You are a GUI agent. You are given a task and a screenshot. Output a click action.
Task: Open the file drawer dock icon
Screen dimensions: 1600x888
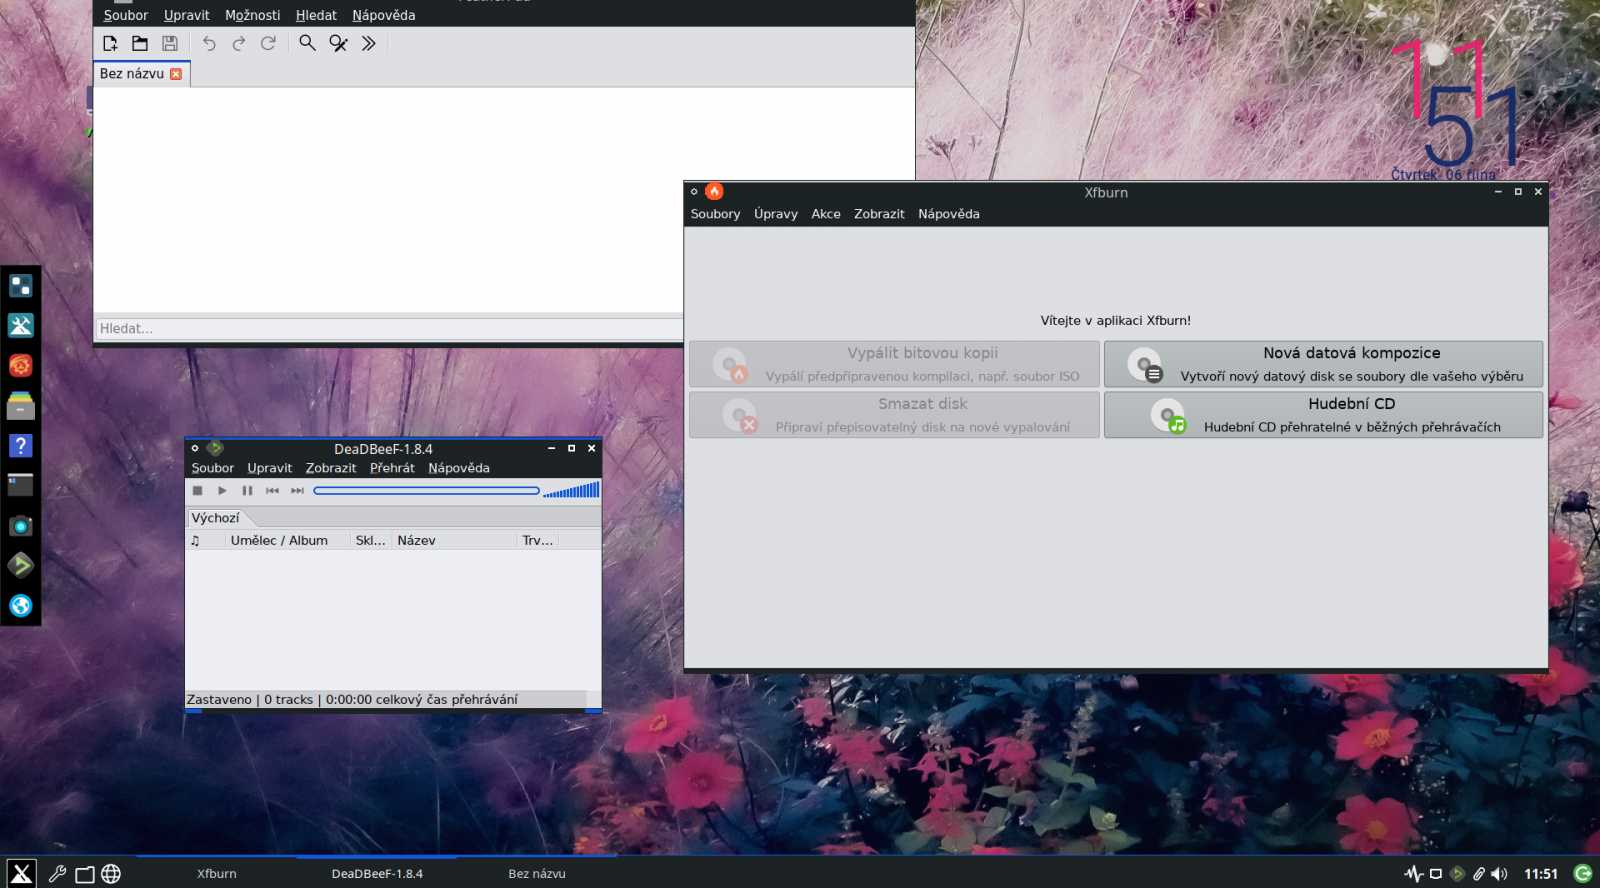20,406
